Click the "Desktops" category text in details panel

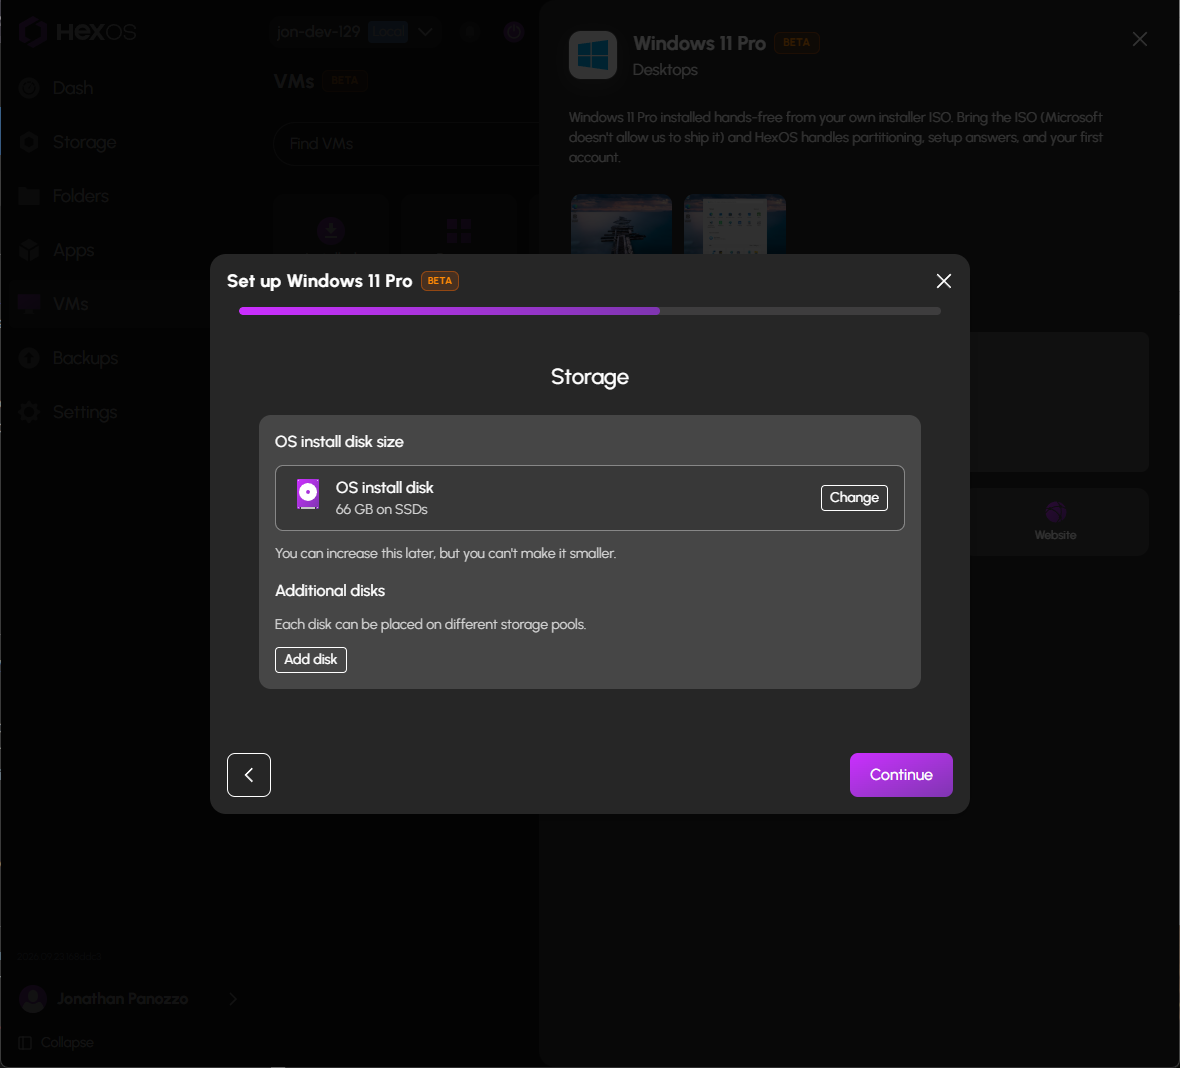665,70
